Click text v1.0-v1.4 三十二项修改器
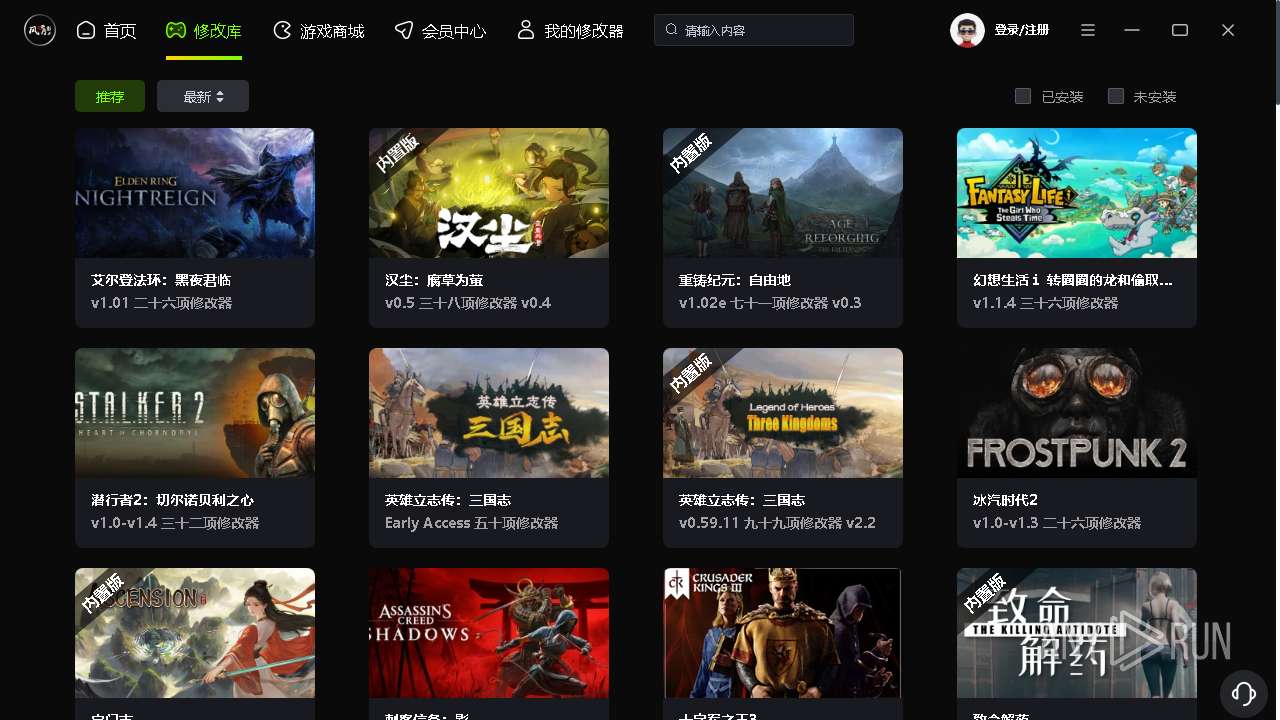The image size is (1280, 720). point(175,523)
